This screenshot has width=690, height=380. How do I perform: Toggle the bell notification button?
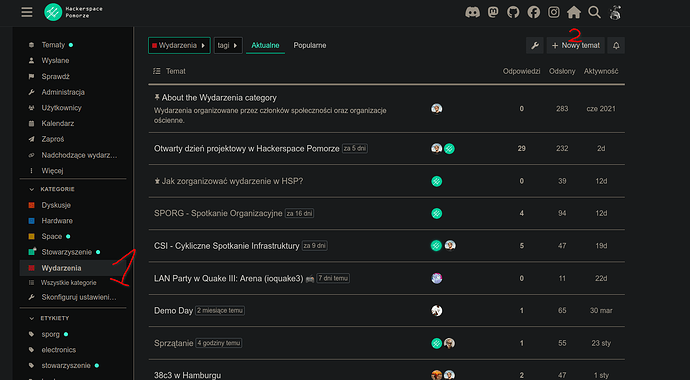[616, 45]
